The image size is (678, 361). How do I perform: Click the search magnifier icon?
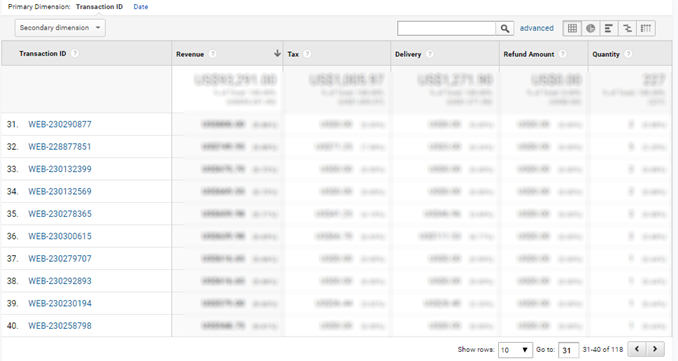click(505, 29)
